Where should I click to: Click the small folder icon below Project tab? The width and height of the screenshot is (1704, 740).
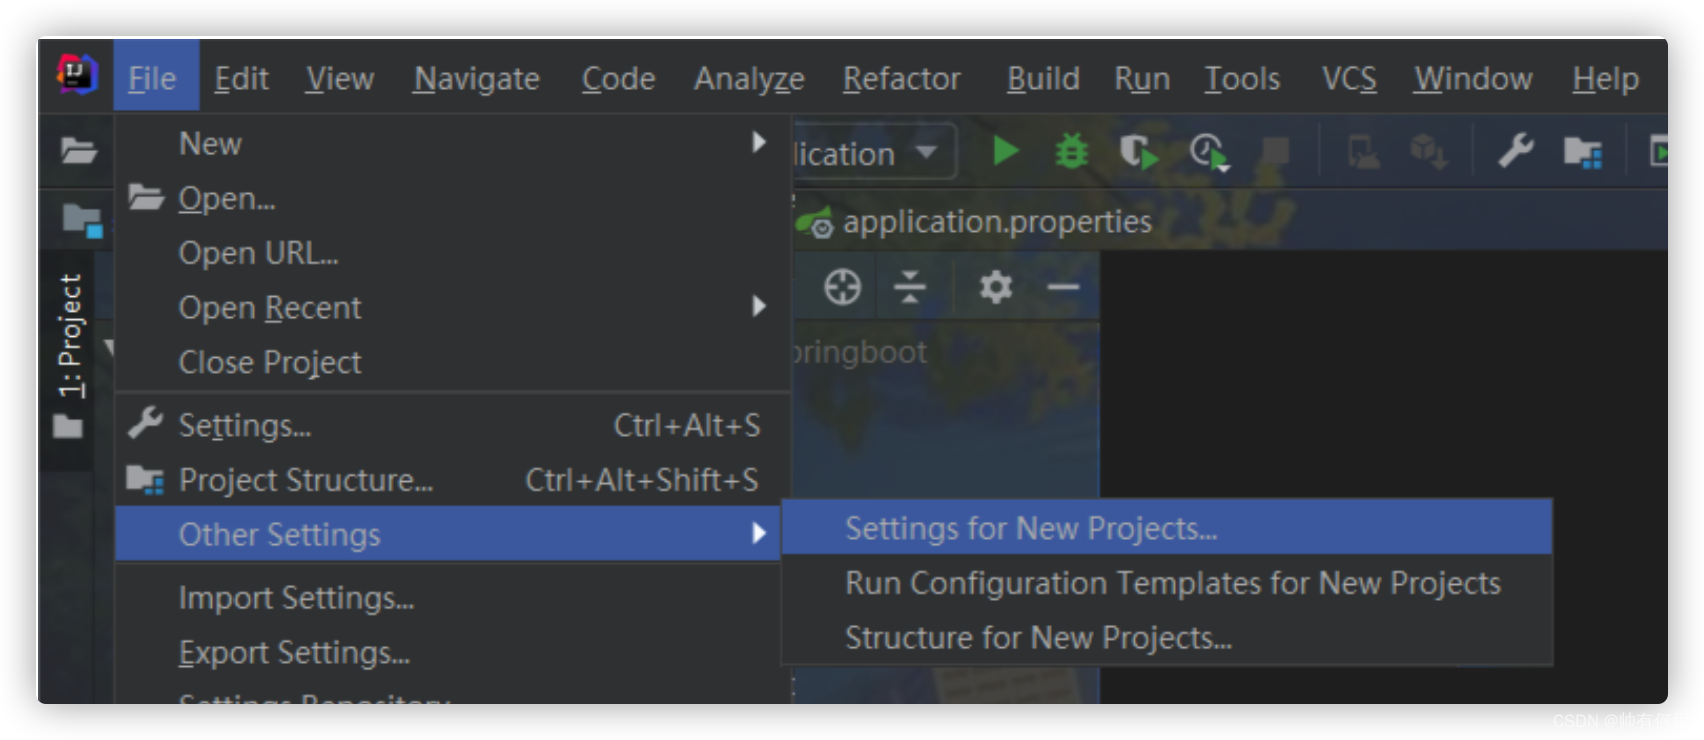point(68,427)
